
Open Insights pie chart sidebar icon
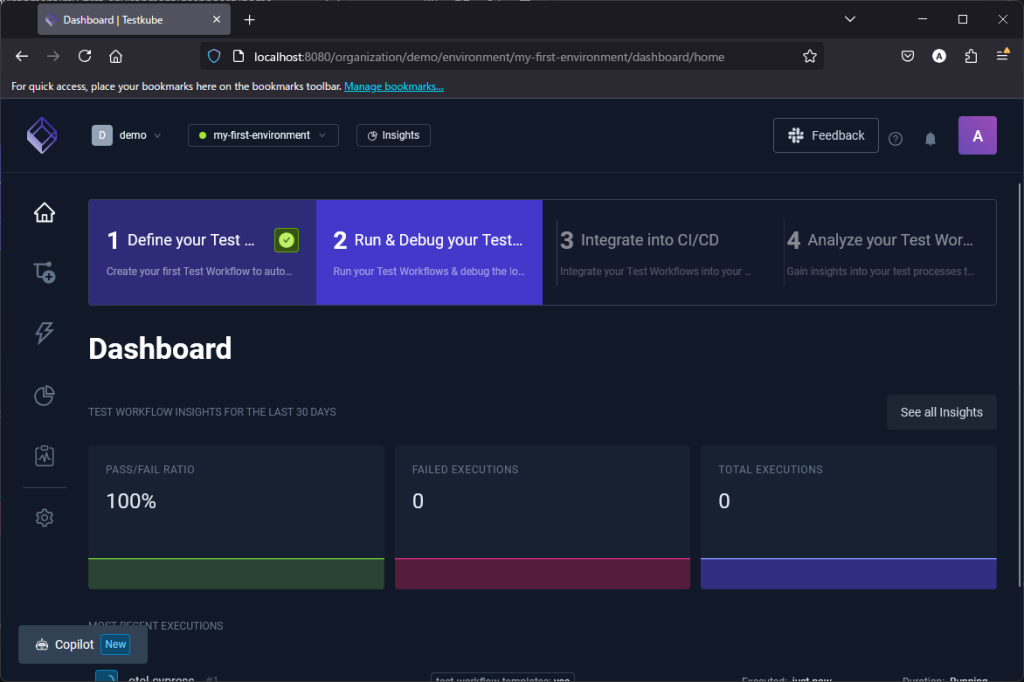point(44,396)
